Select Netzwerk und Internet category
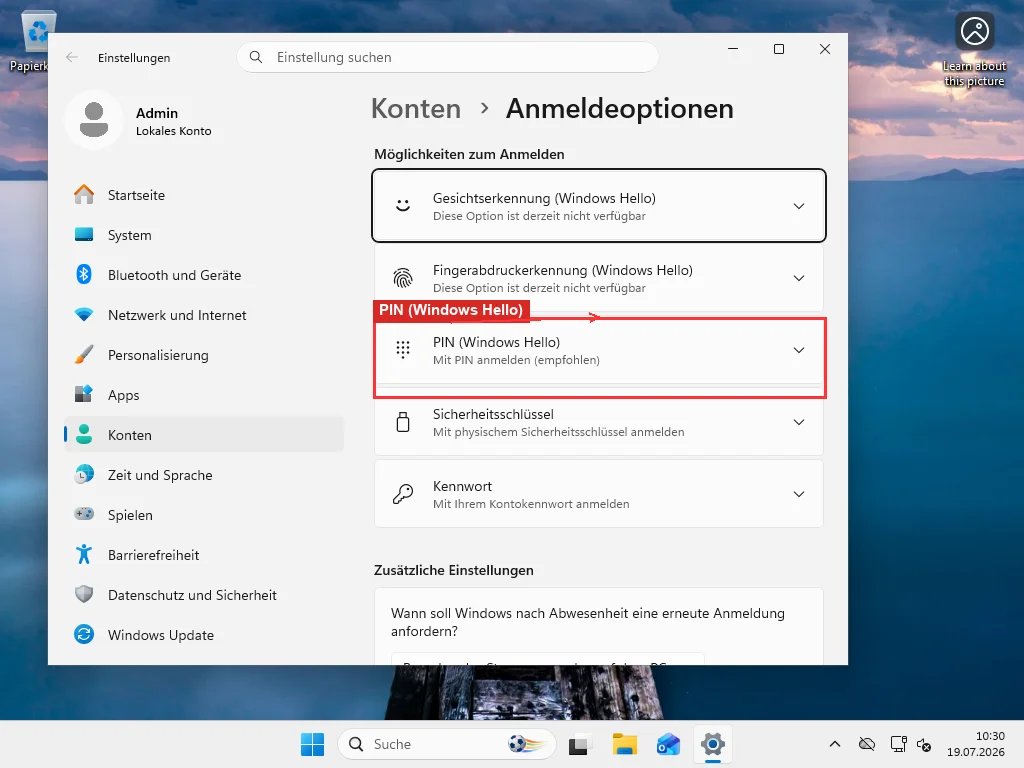The image size is (1024, 768). (204, 315)
